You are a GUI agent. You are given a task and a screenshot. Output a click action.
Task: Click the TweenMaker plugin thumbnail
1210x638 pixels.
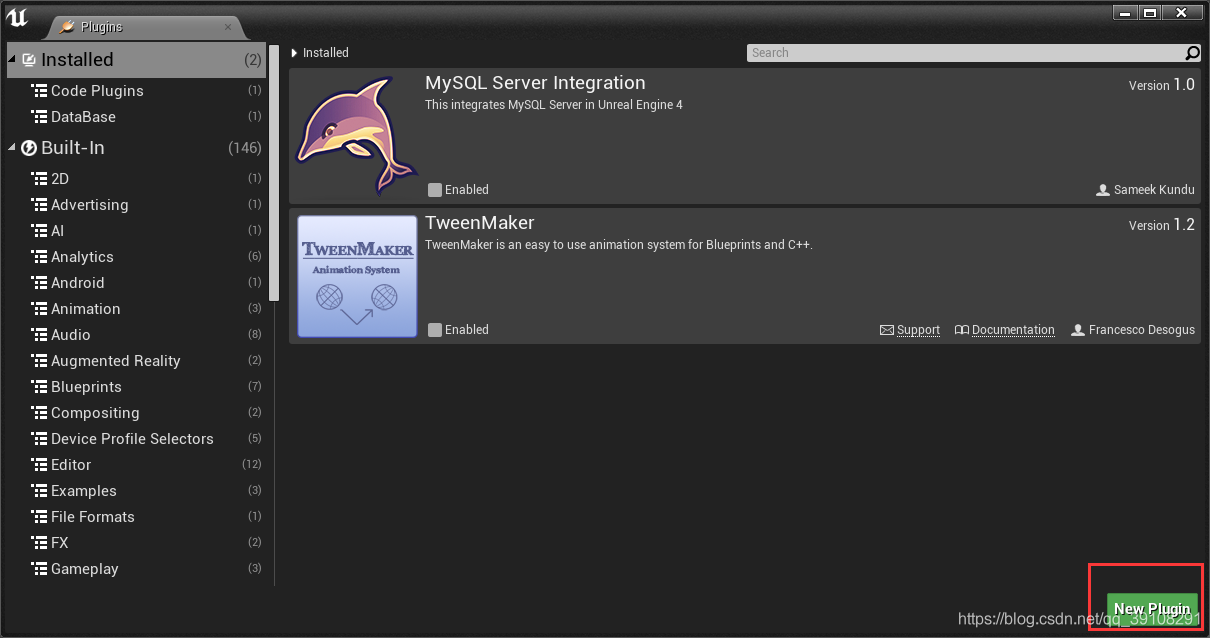coord(357,276)
